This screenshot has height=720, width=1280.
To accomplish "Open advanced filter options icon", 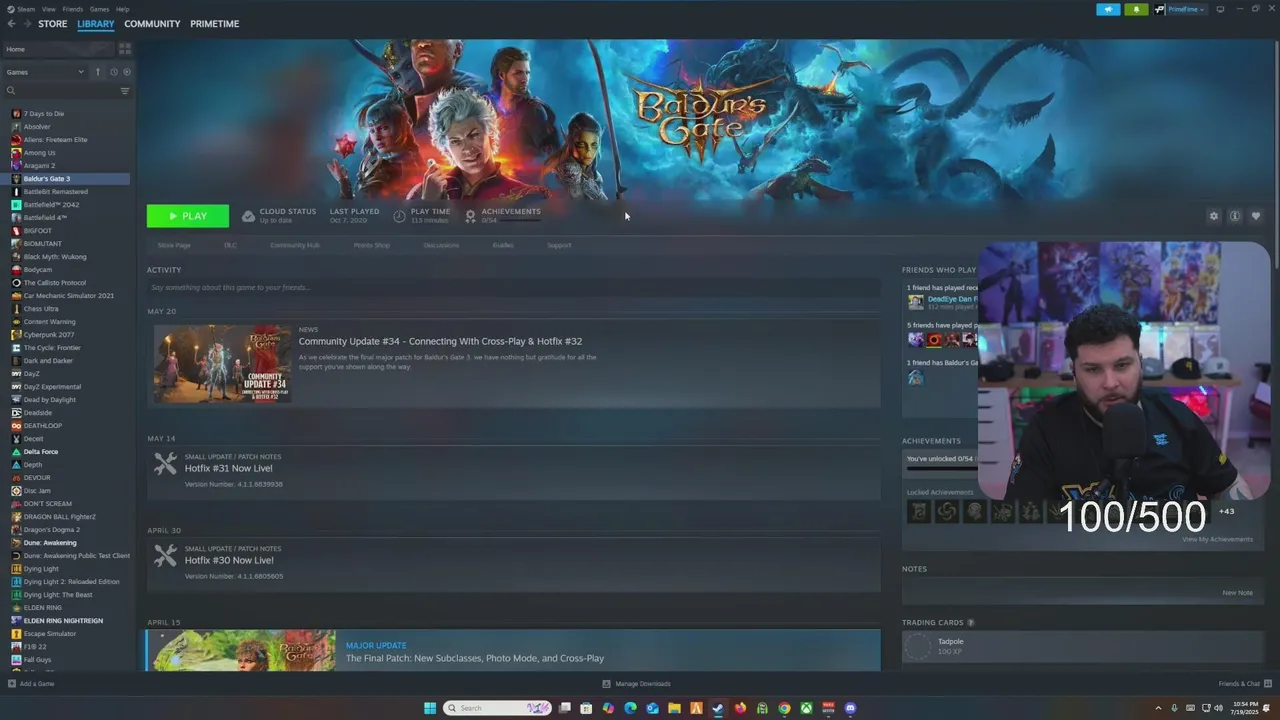I will (x=125, y=91).
